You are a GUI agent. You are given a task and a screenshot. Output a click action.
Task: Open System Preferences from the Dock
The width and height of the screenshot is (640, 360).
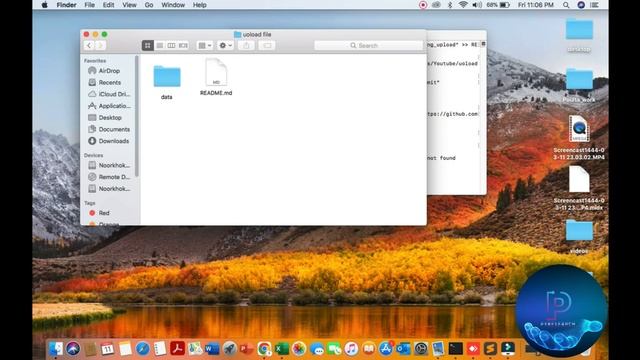[x=421, y=349]
